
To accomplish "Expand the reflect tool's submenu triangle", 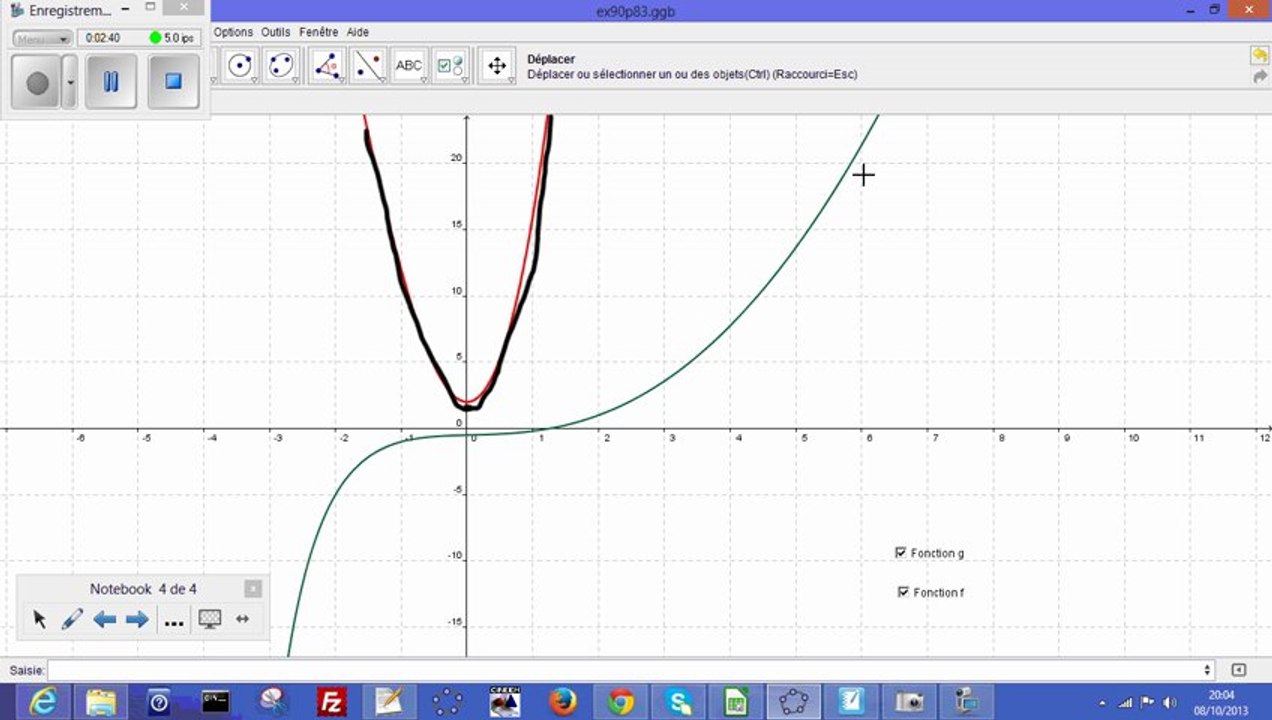I will coord(383,80).
